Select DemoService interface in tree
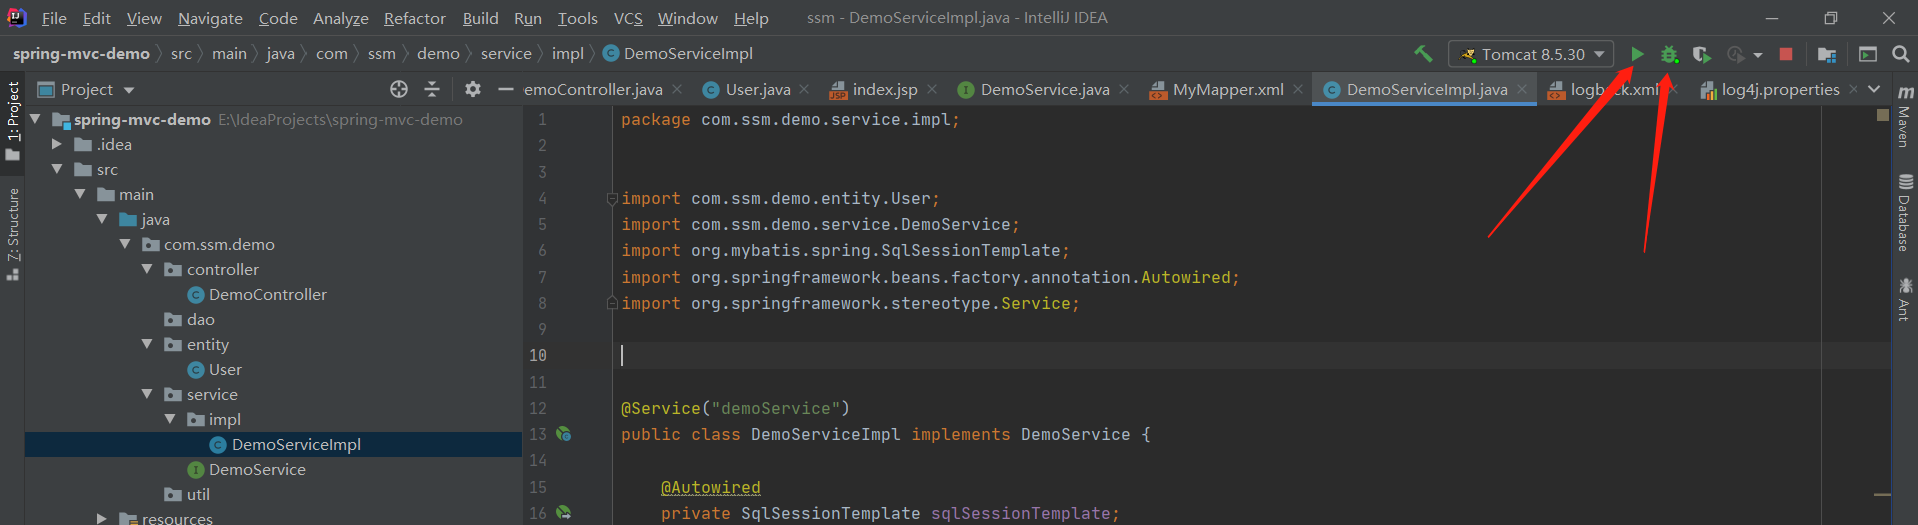Image resolution: width=1918 pixels, height=525 pixels. [x=256, y=469]
